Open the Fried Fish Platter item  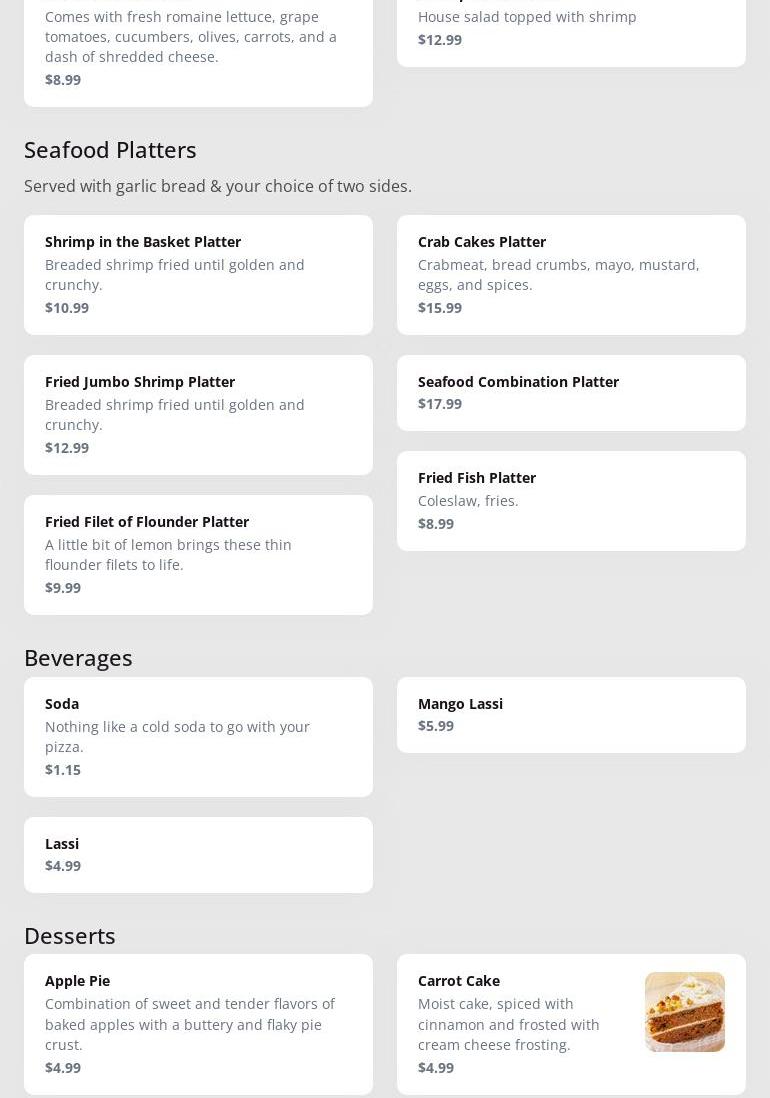[571, 500]
